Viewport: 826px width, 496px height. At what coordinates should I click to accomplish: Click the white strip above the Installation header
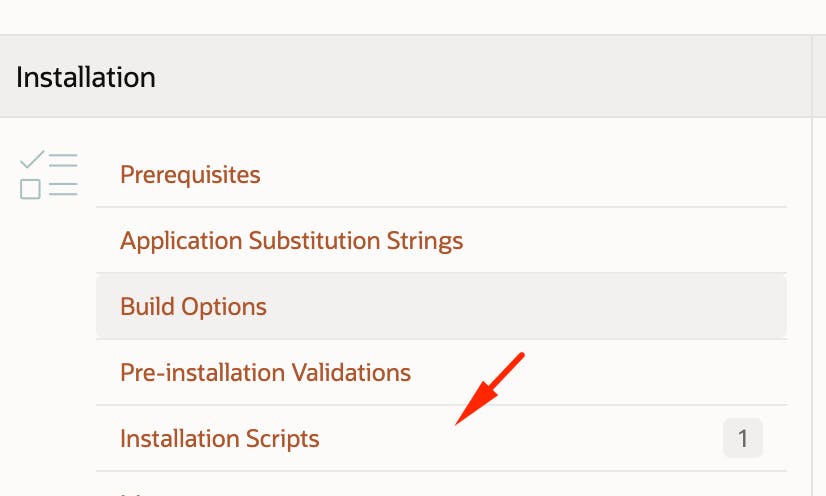coord(413,17)
